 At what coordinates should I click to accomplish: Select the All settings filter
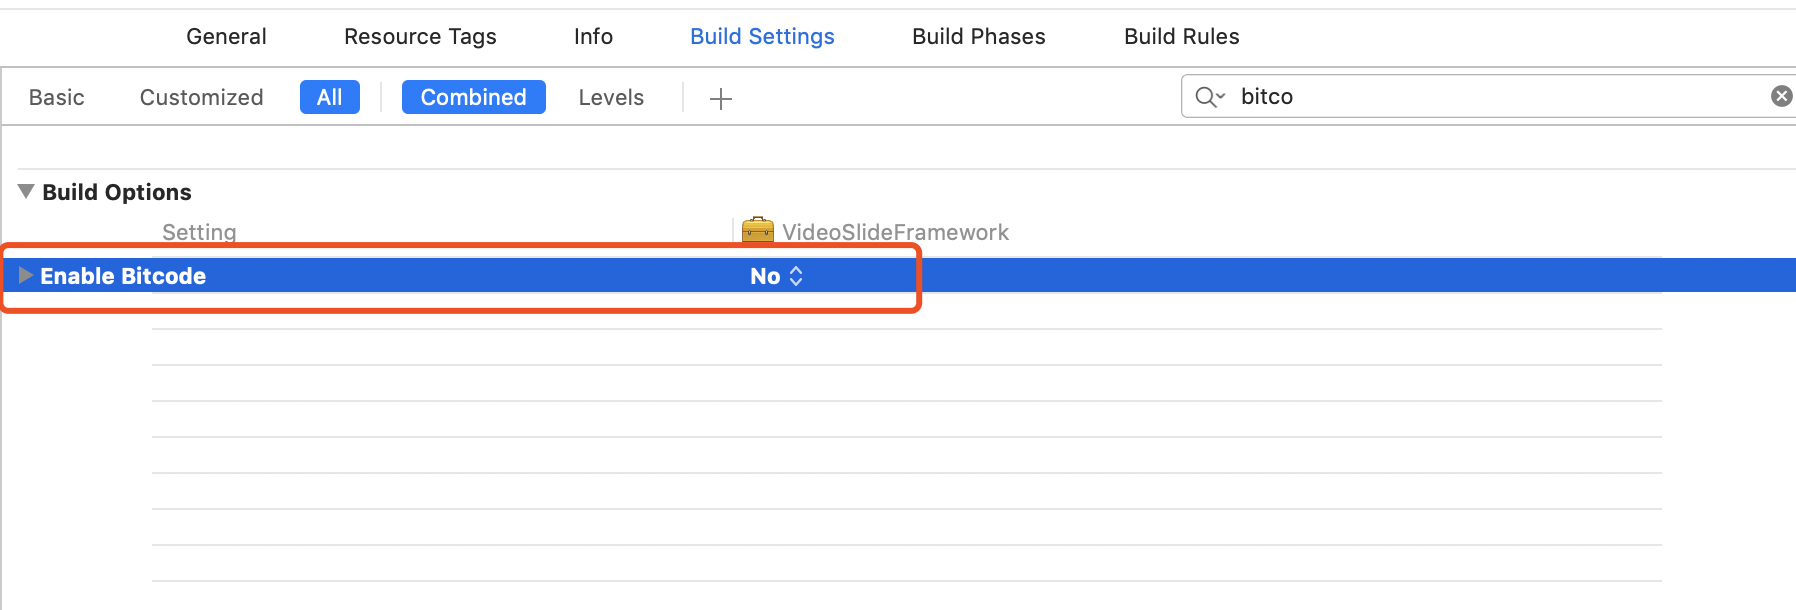[x=329, y=97]
